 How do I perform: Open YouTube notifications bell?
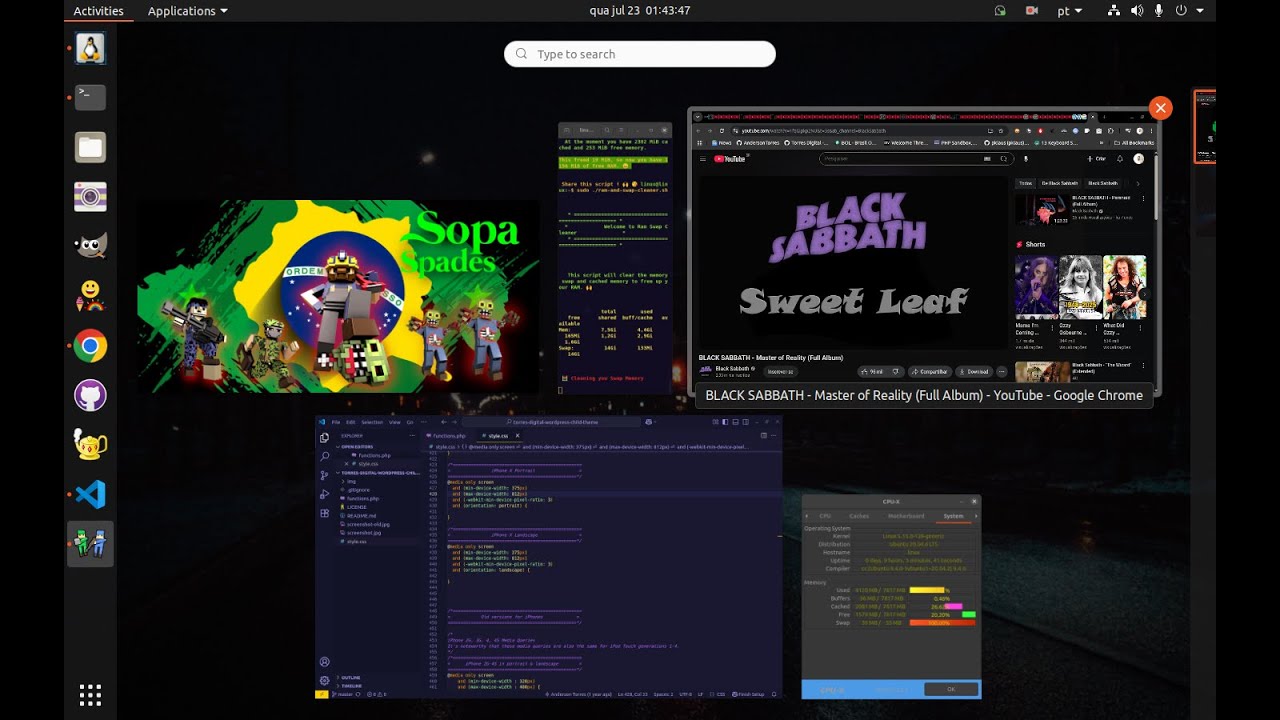1120,158
